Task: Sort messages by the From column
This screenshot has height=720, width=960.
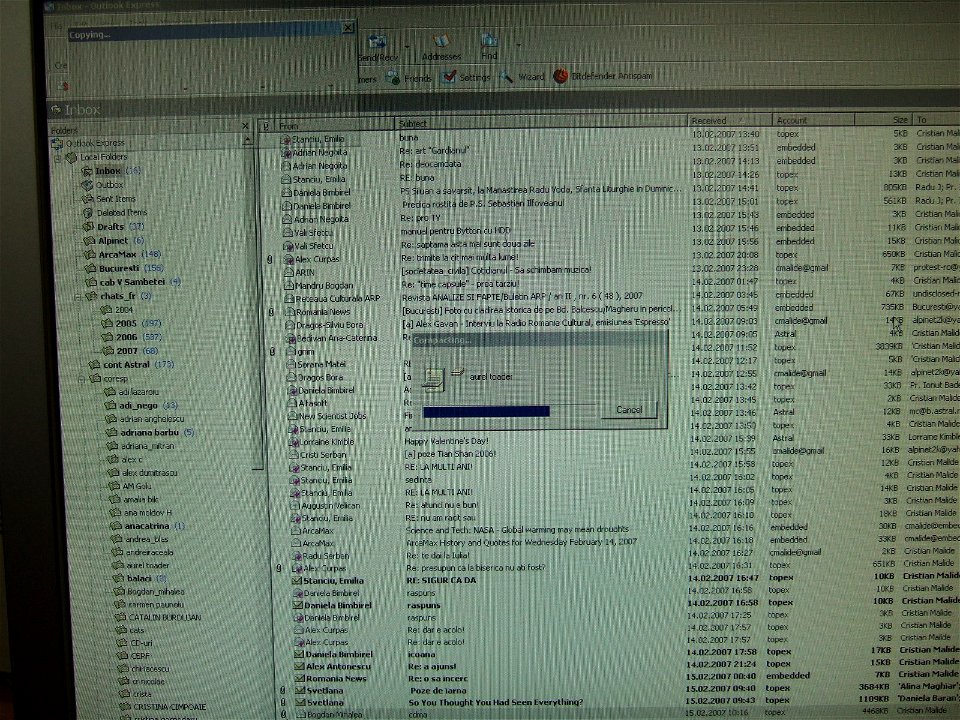Action: [334, 125]
